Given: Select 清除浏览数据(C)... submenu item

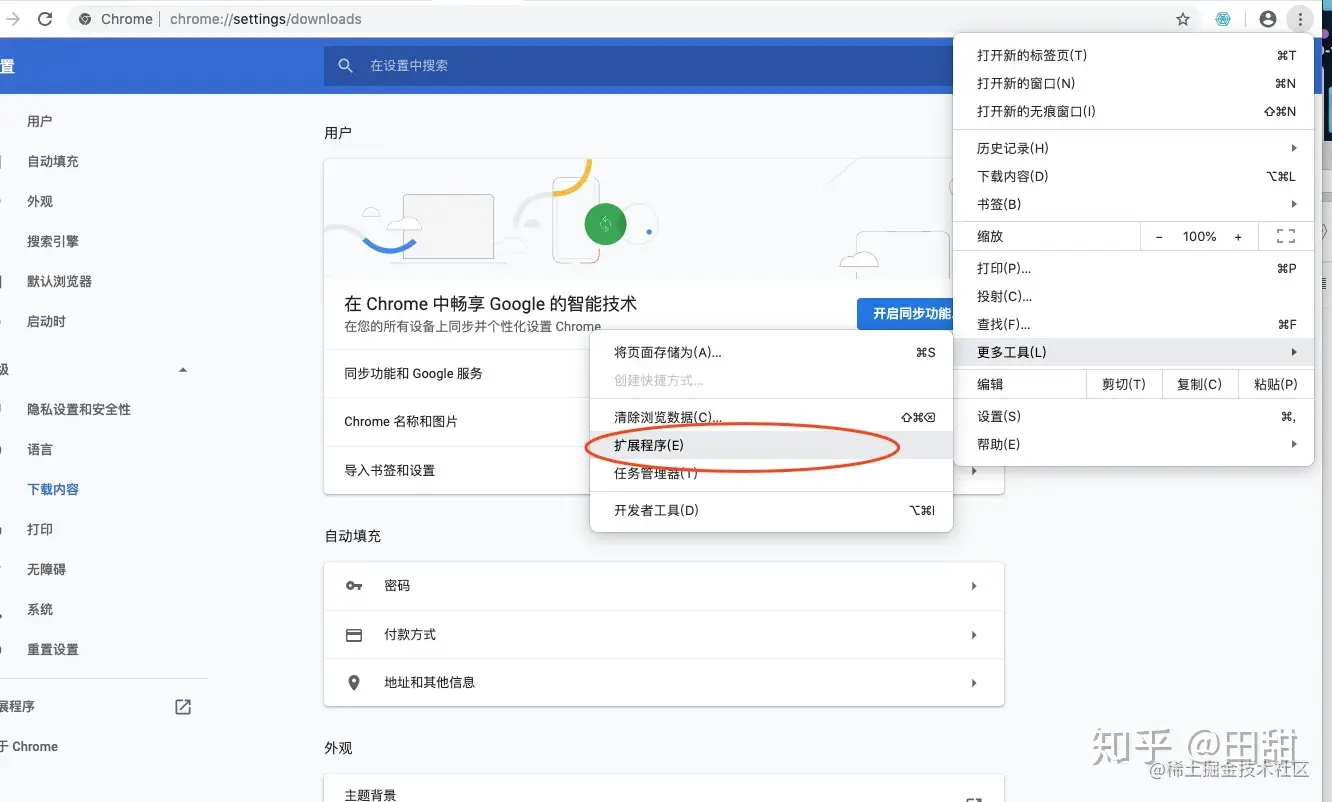Looking at the screenshot, I should [771, 417].
